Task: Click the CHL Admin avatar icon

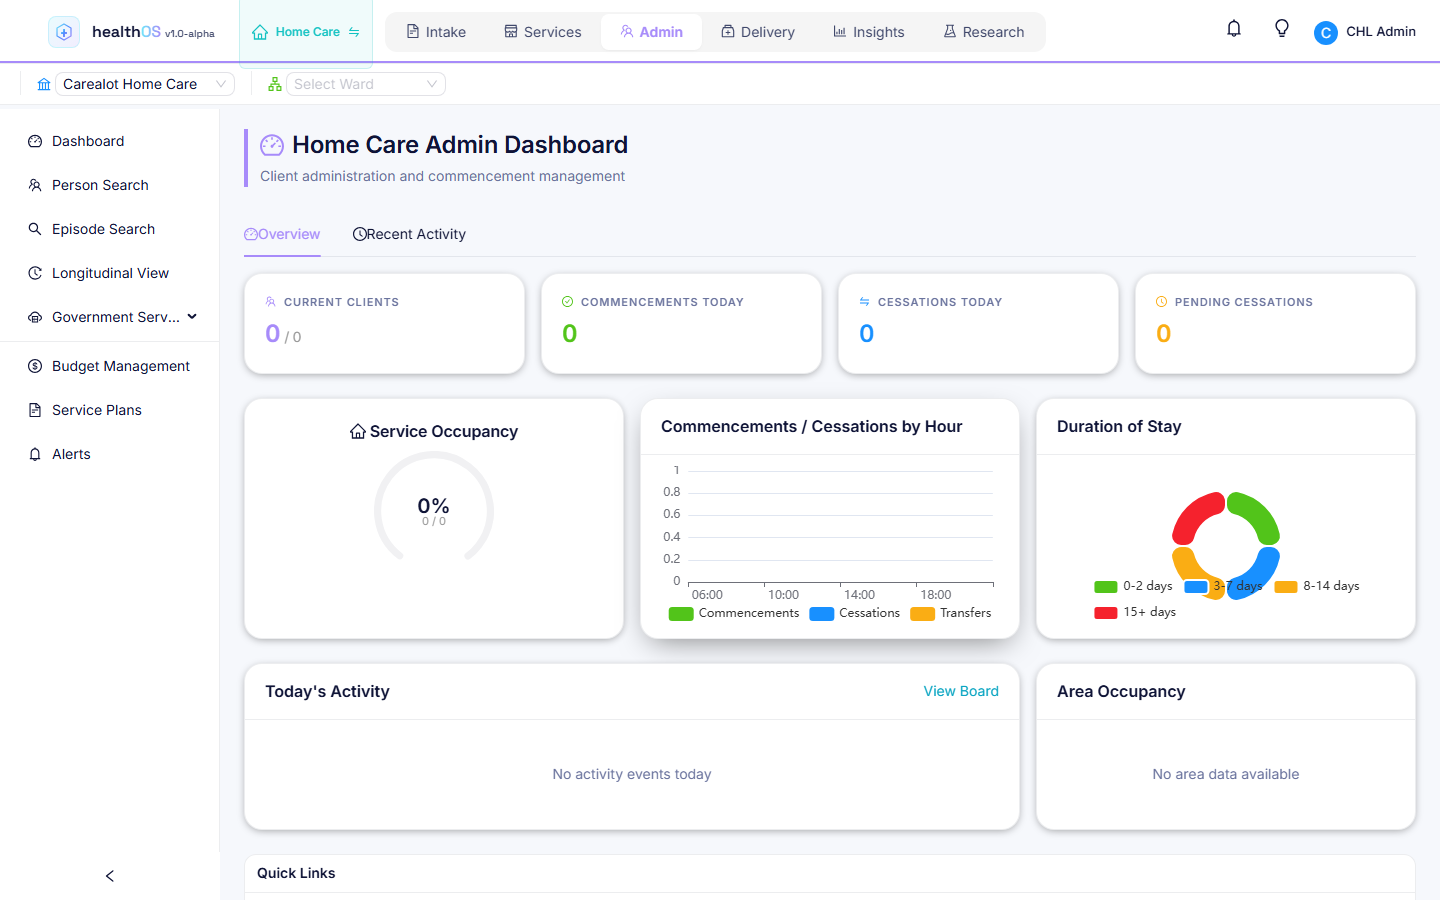Action: tap(1326, 32)
